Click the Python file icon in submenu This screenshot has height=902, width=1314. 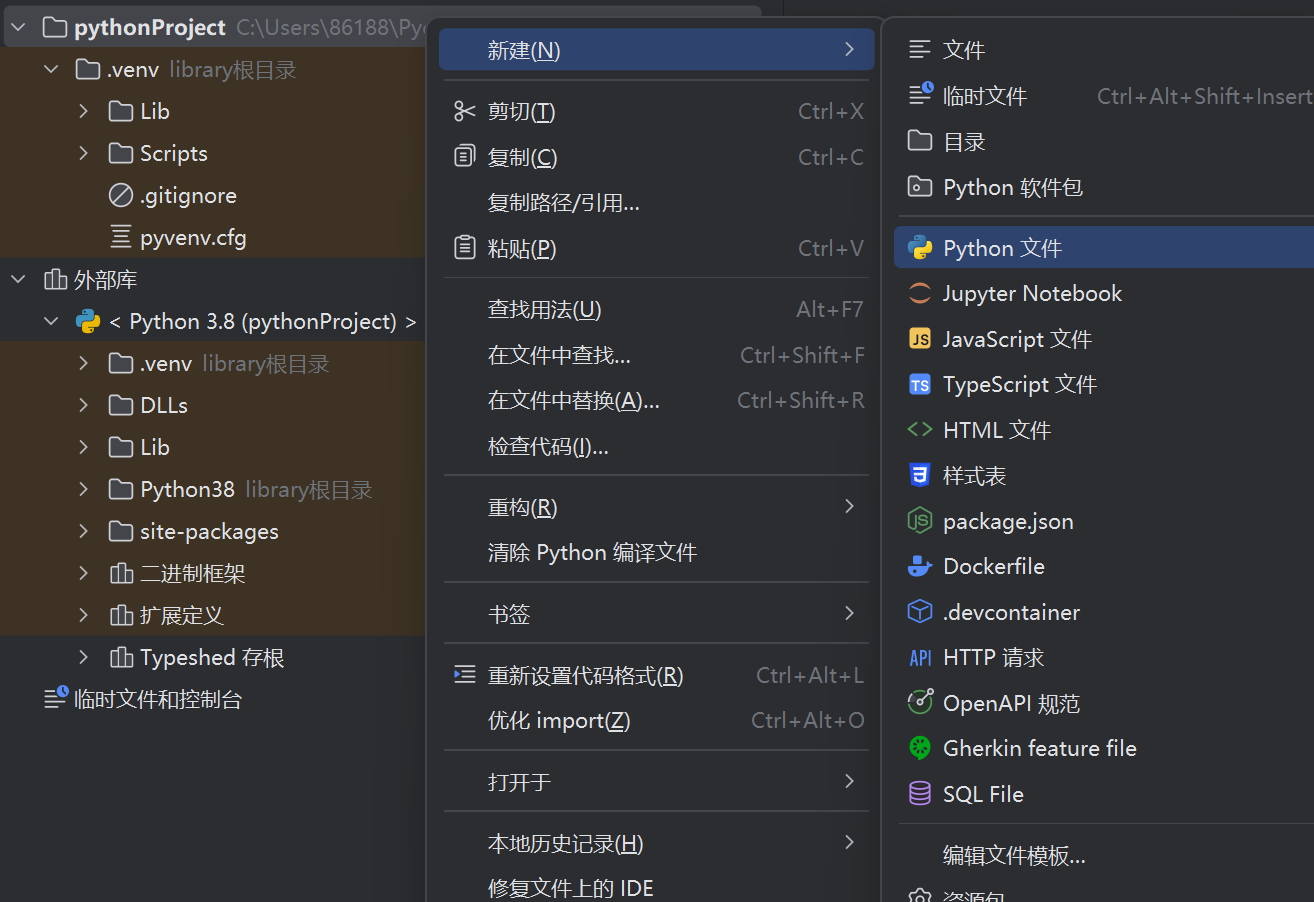[920, 248]
